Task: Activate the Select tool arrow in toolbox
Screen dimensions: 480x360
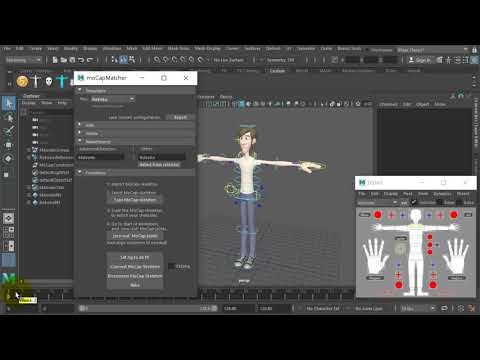Action: 9,103
